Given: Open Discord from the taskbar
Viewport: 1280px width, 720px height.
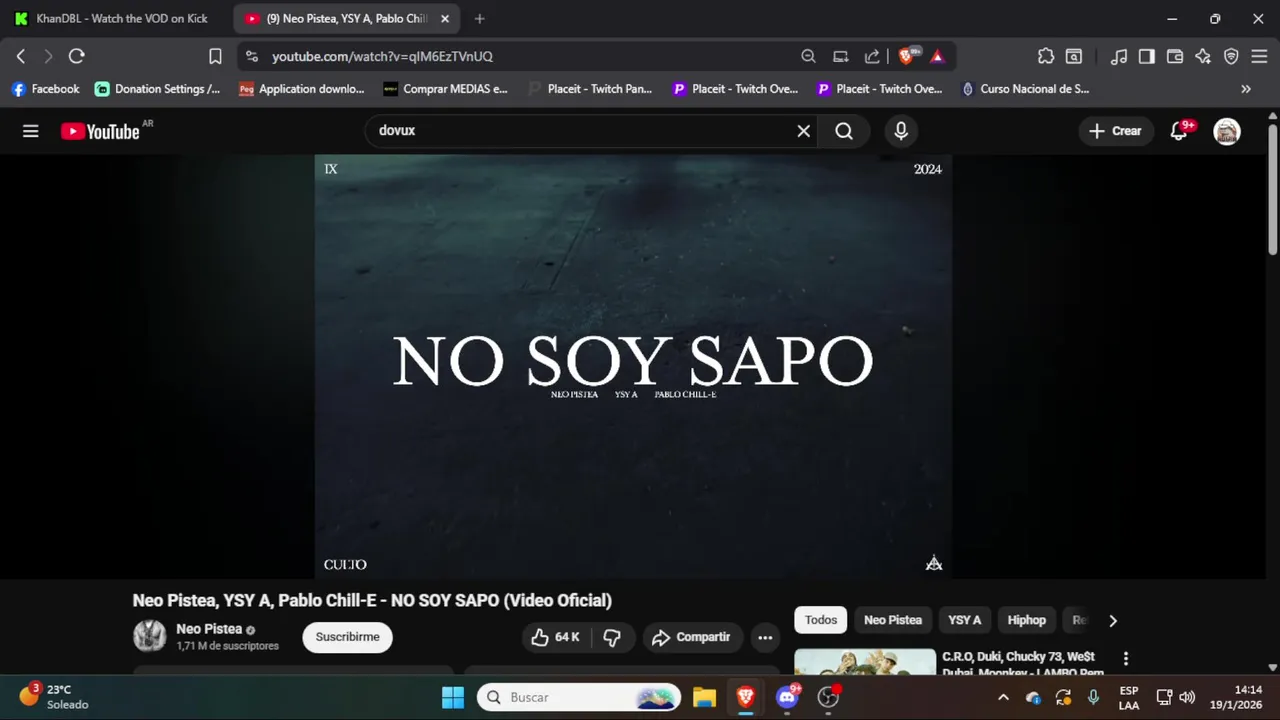Looking at the screenshot, I should [788, 697].
